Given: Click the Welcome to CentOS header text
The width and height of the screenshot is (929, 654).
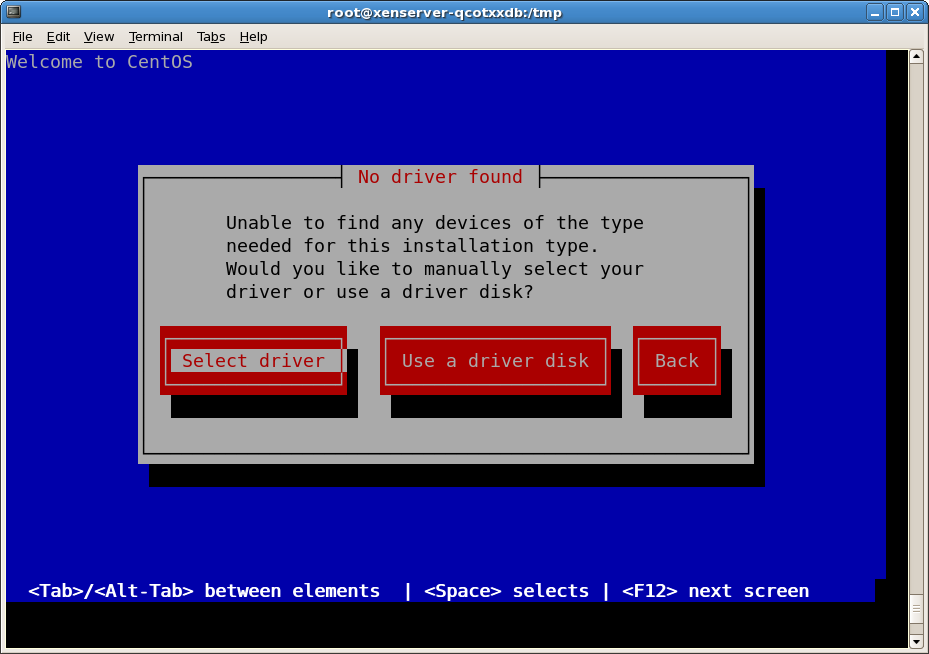Looking at the screenshot, I should [99, 62].
